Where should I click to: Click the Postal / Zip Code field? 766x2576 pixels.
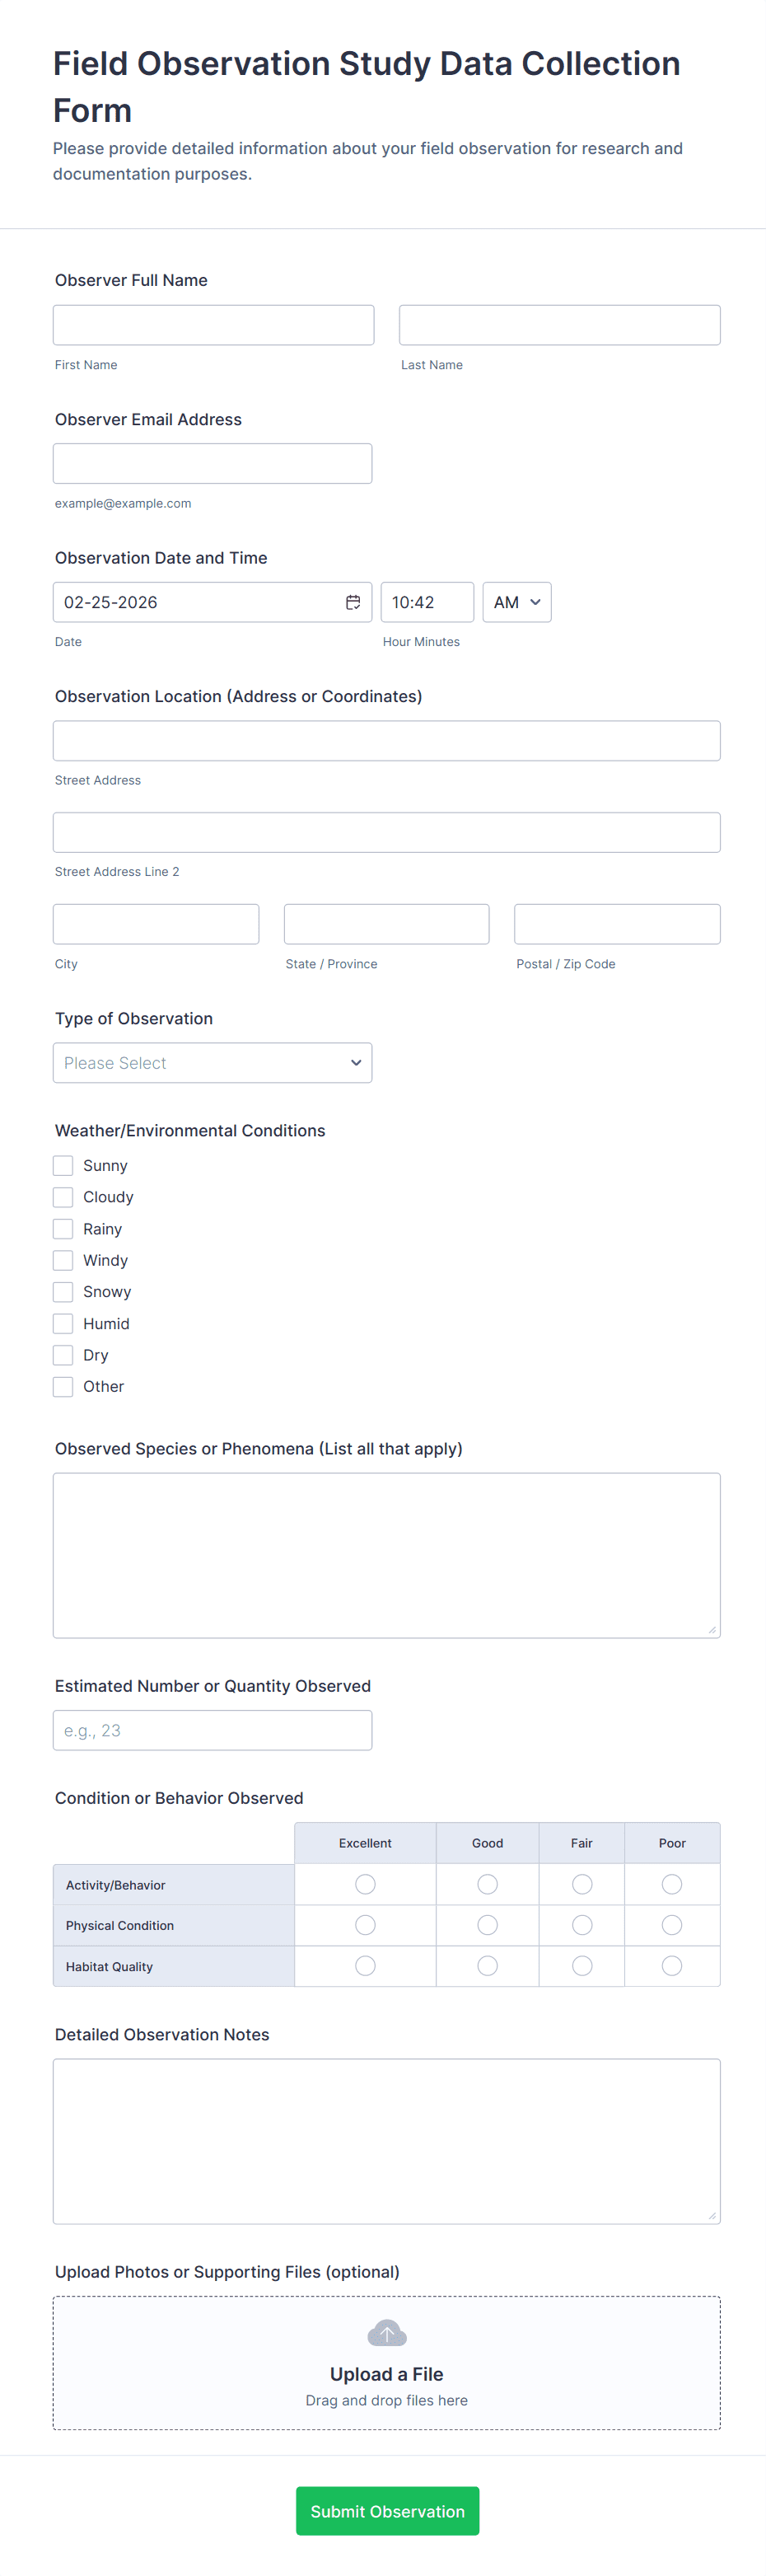pyautogui.click(x=616, y=924)
